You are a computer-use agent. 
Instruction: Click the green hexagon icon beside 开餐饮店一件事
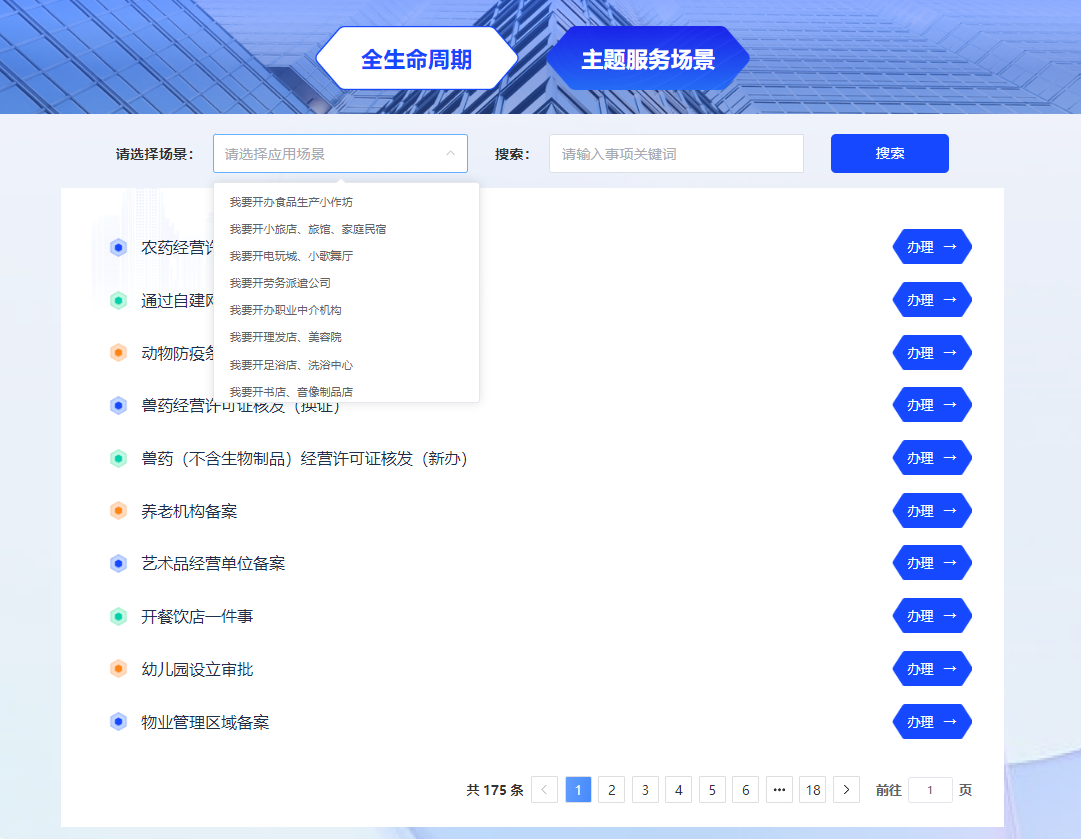118,616
